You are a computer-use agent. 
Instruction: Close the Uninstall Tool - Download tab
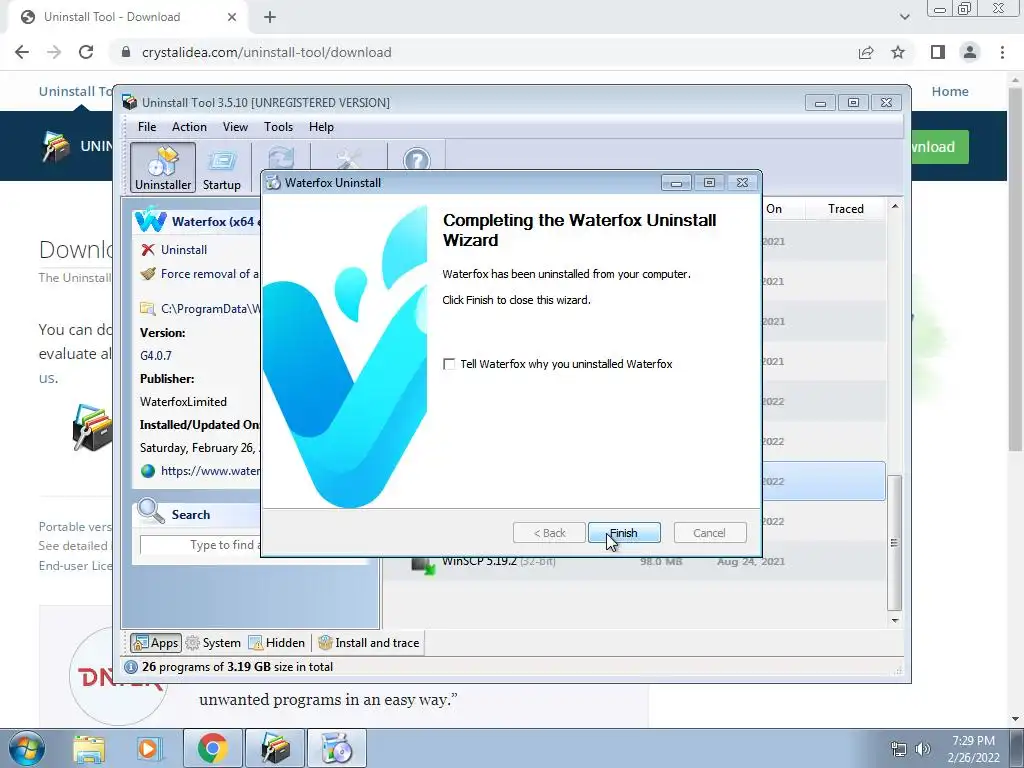click(x=232, y=17)
